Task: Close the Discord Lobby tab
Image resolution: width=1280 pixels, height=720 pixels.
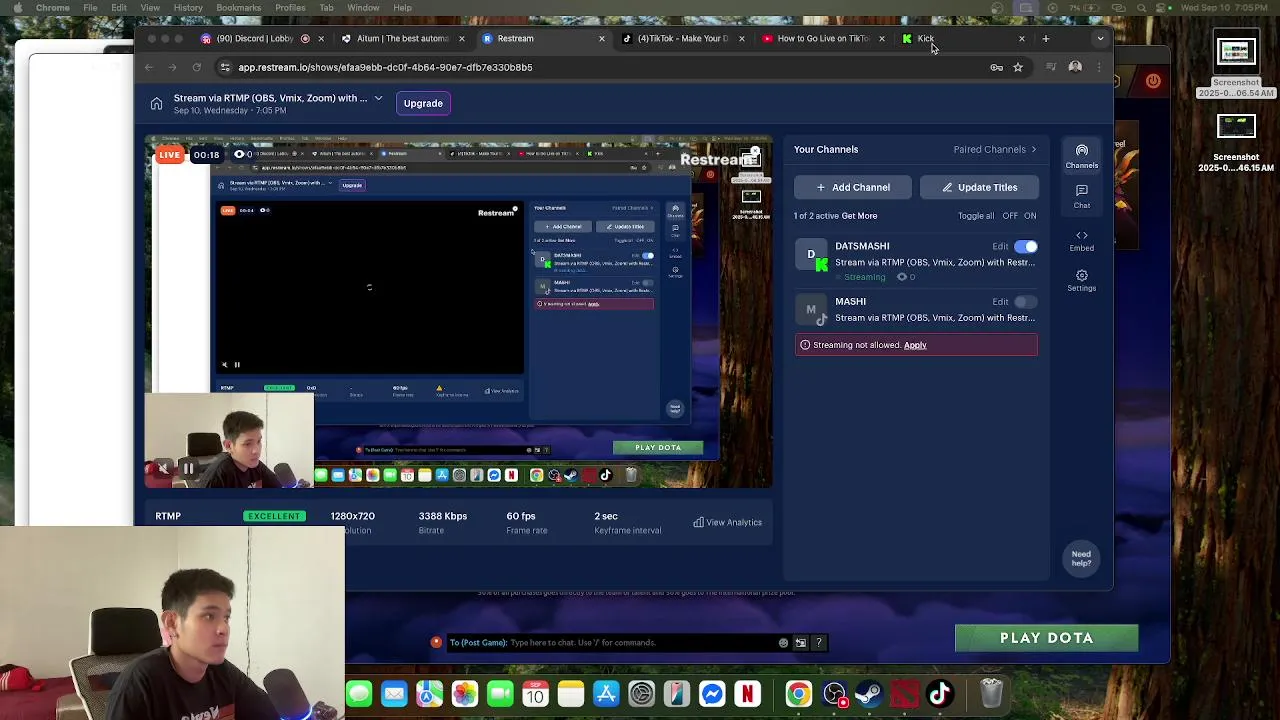Action: (x=321, y=38)
